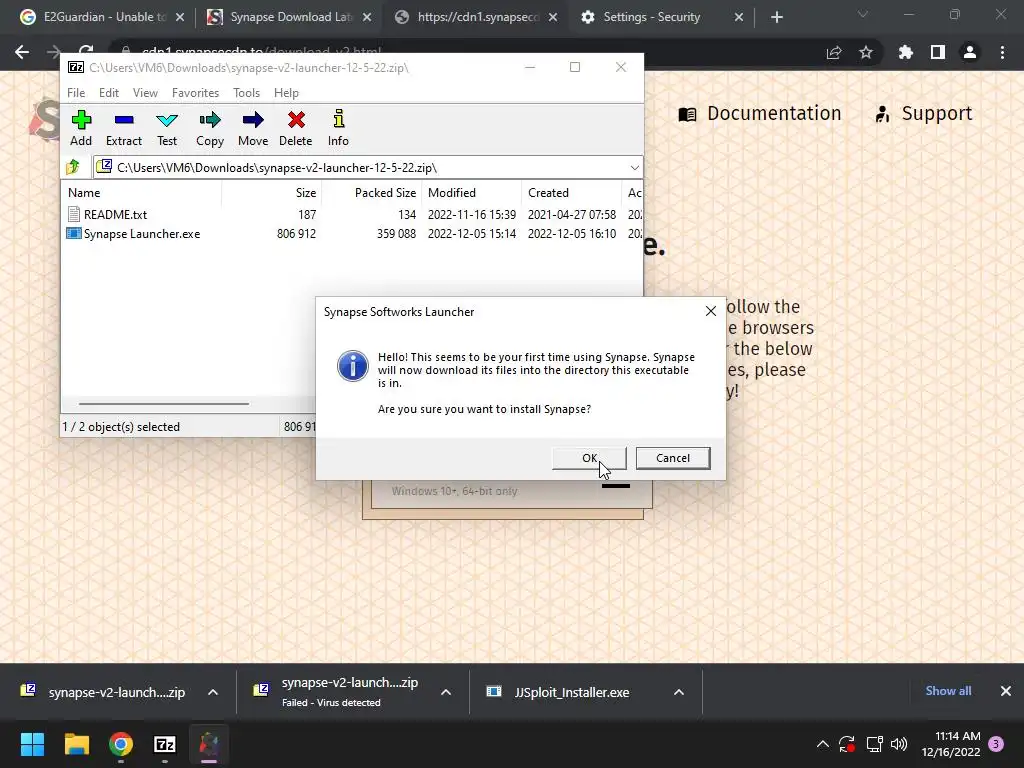
Task: Expand the Chrome tab search chevron
Action: pyautogui.click(x=863, y=14)
